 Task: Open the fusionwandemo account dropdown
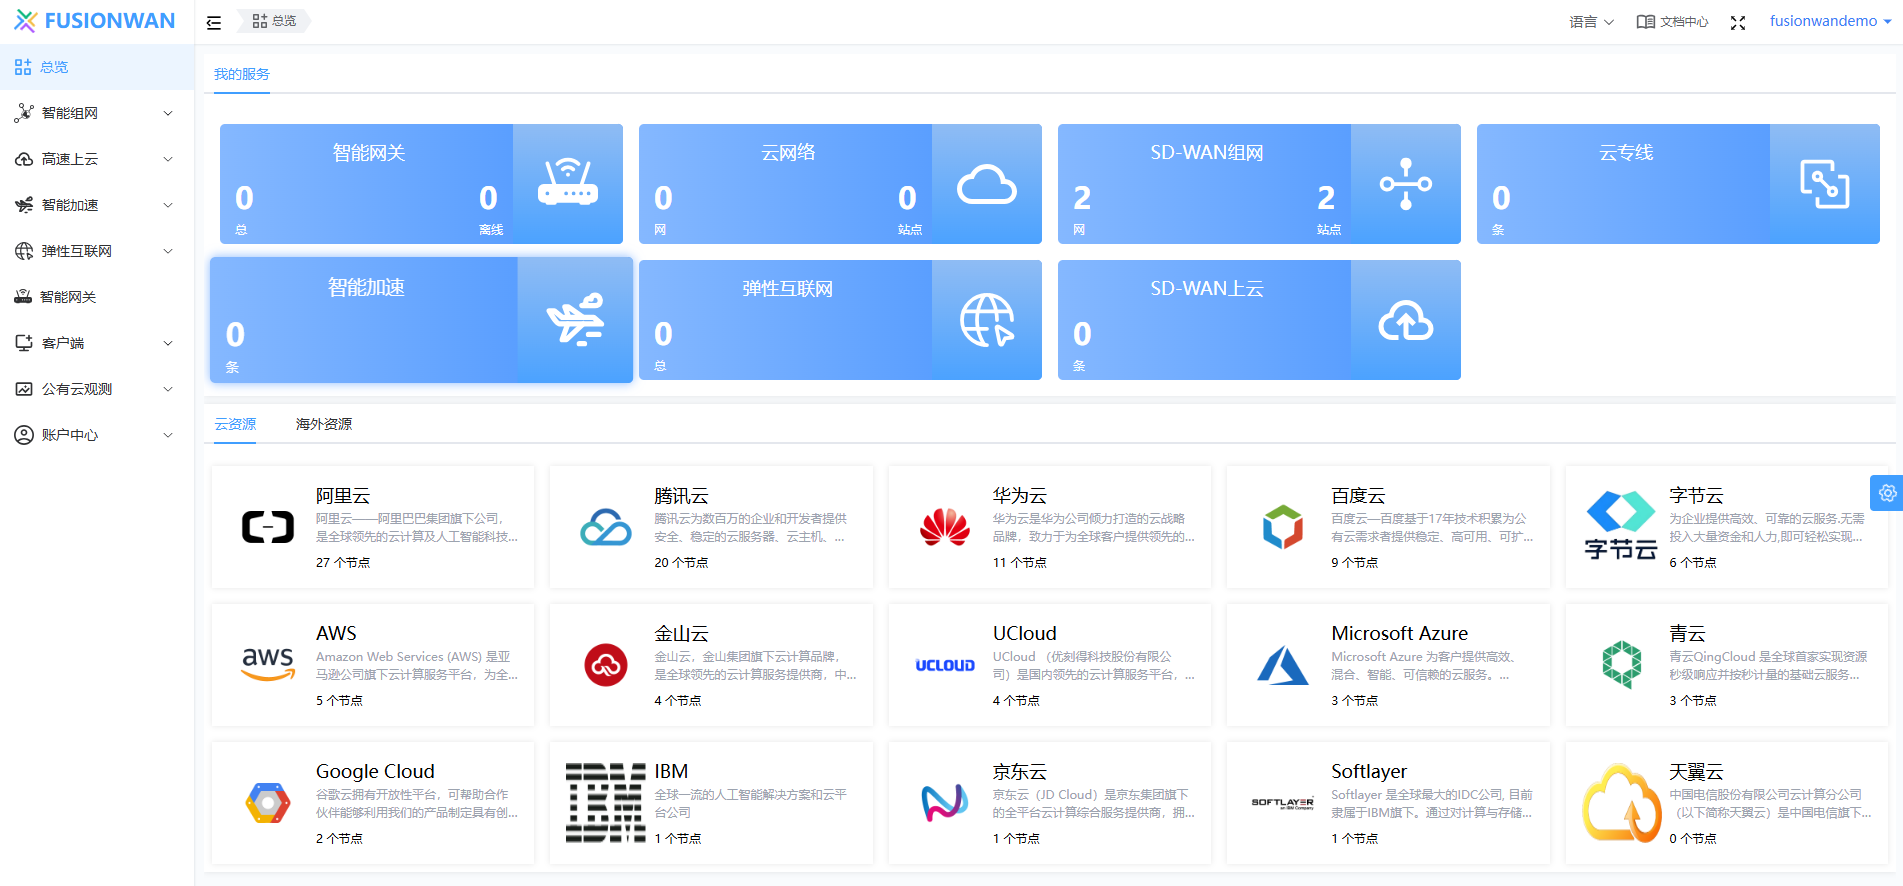point(1830,21)
